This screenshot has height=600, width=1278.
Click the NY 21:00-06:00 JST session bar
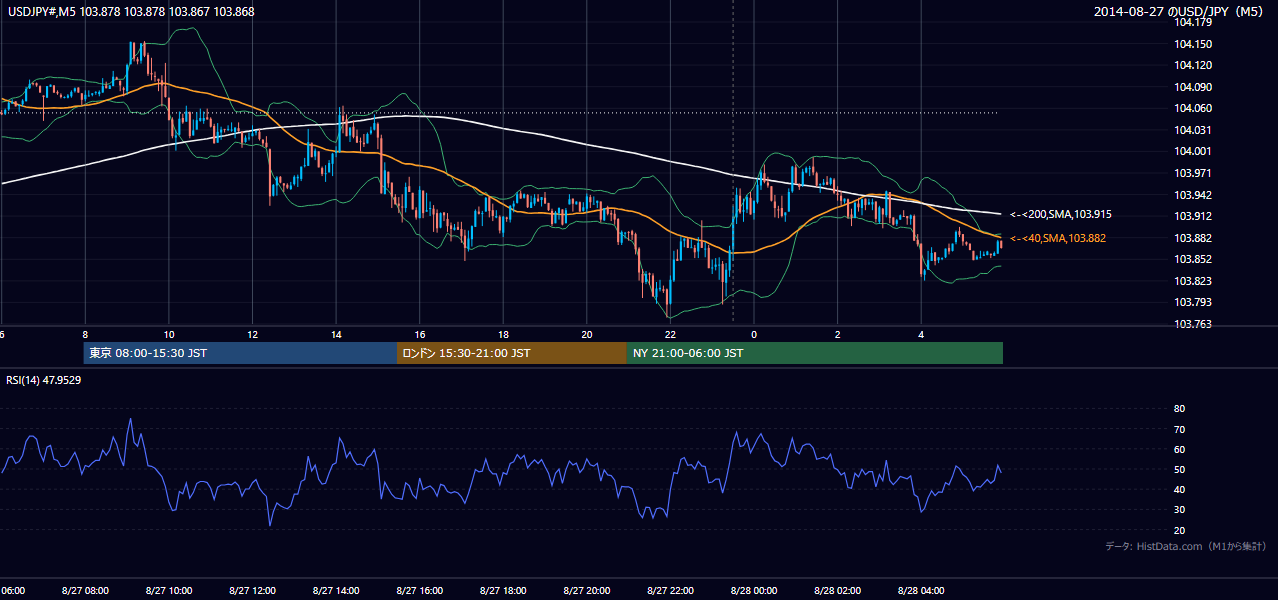point(815,353)
